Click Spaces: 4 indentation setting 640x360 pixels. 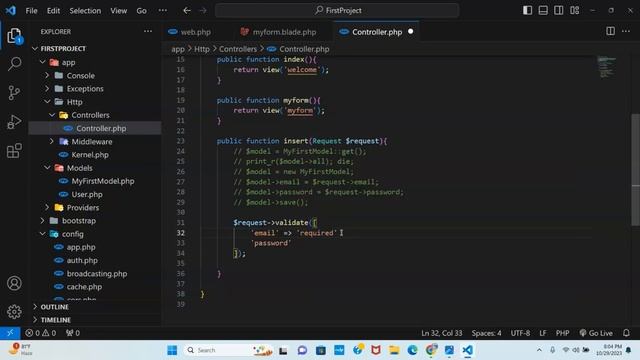point(487,333)
